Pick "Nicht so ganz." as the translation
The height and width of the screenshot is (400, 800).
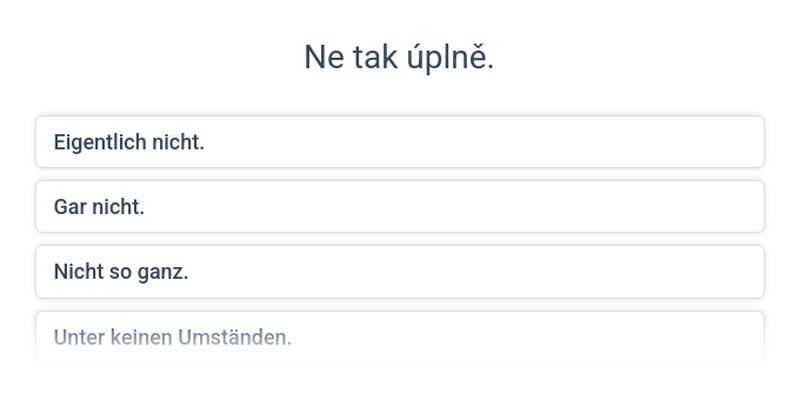400,272
